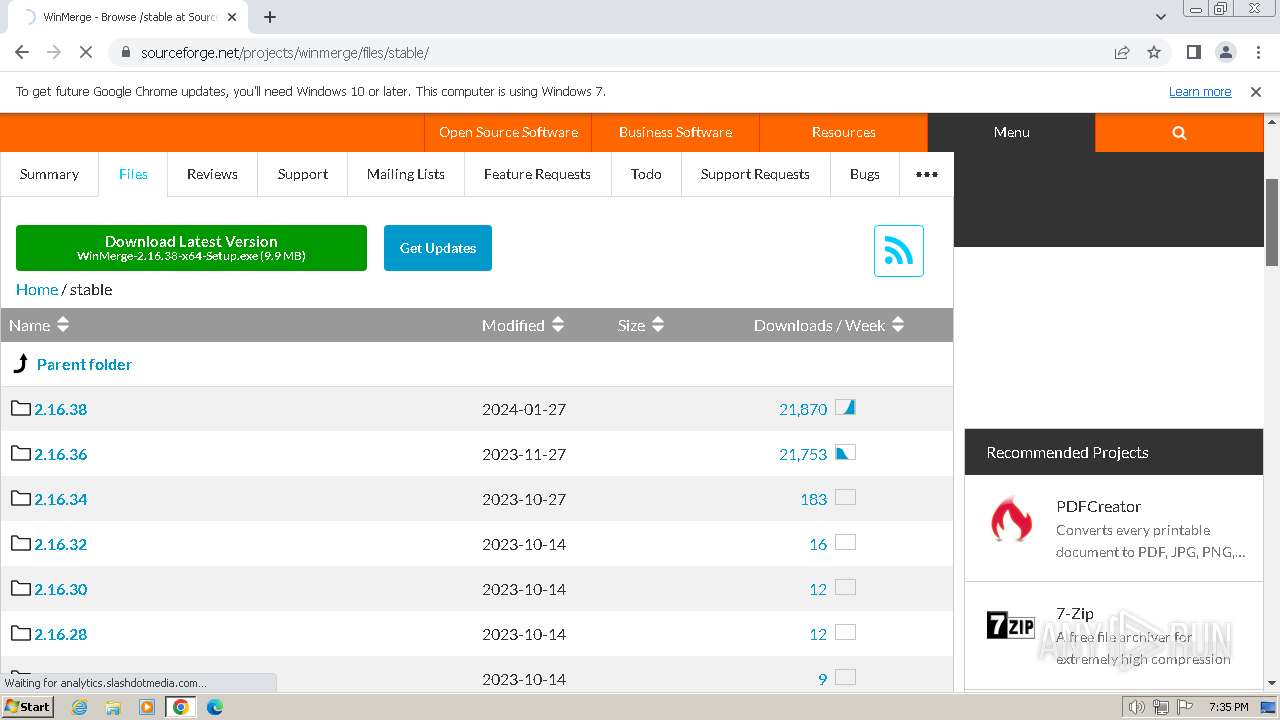View download stats chart for 2.16.38
The image size is (1280, 720).
845,407
